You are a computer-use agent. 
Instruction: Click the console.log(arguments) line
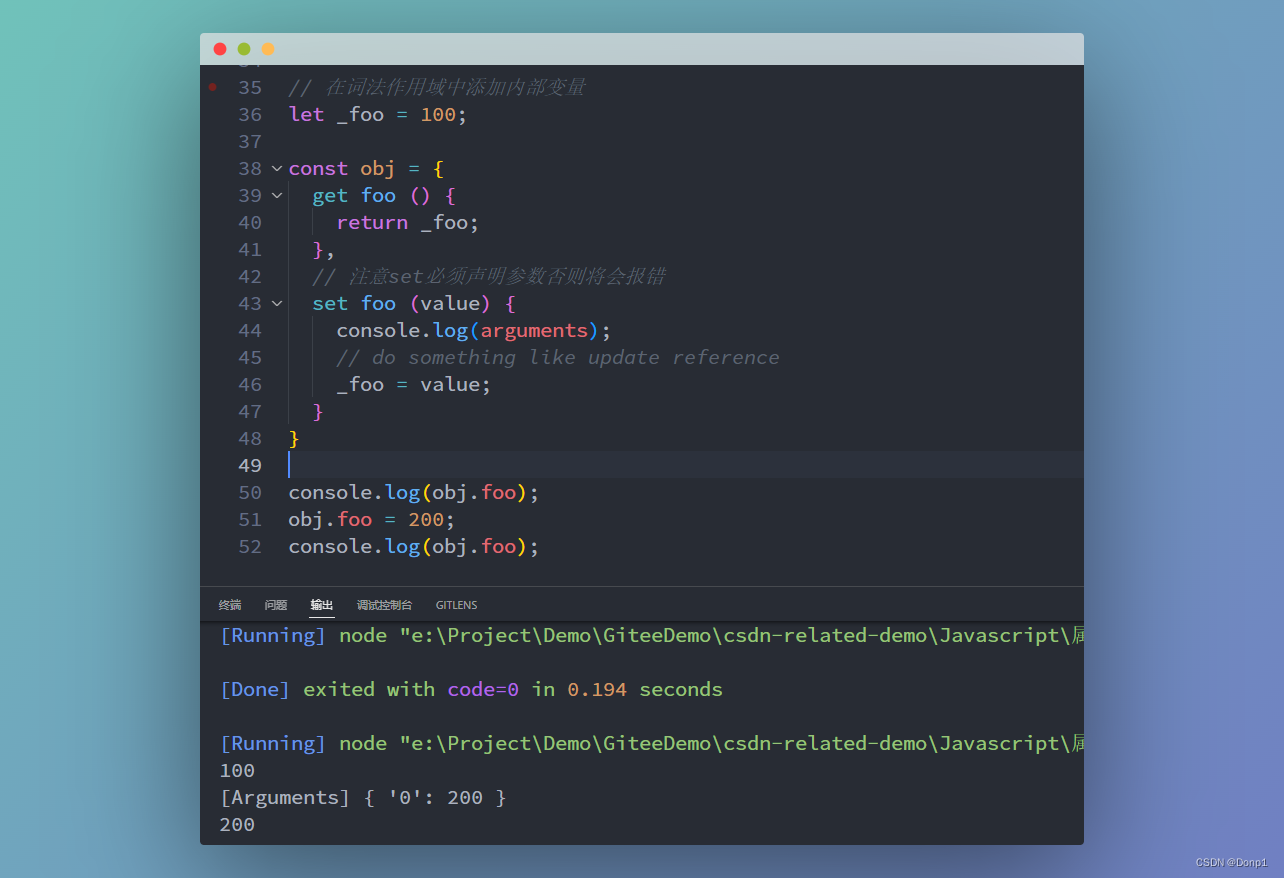[x=473, y=330]
